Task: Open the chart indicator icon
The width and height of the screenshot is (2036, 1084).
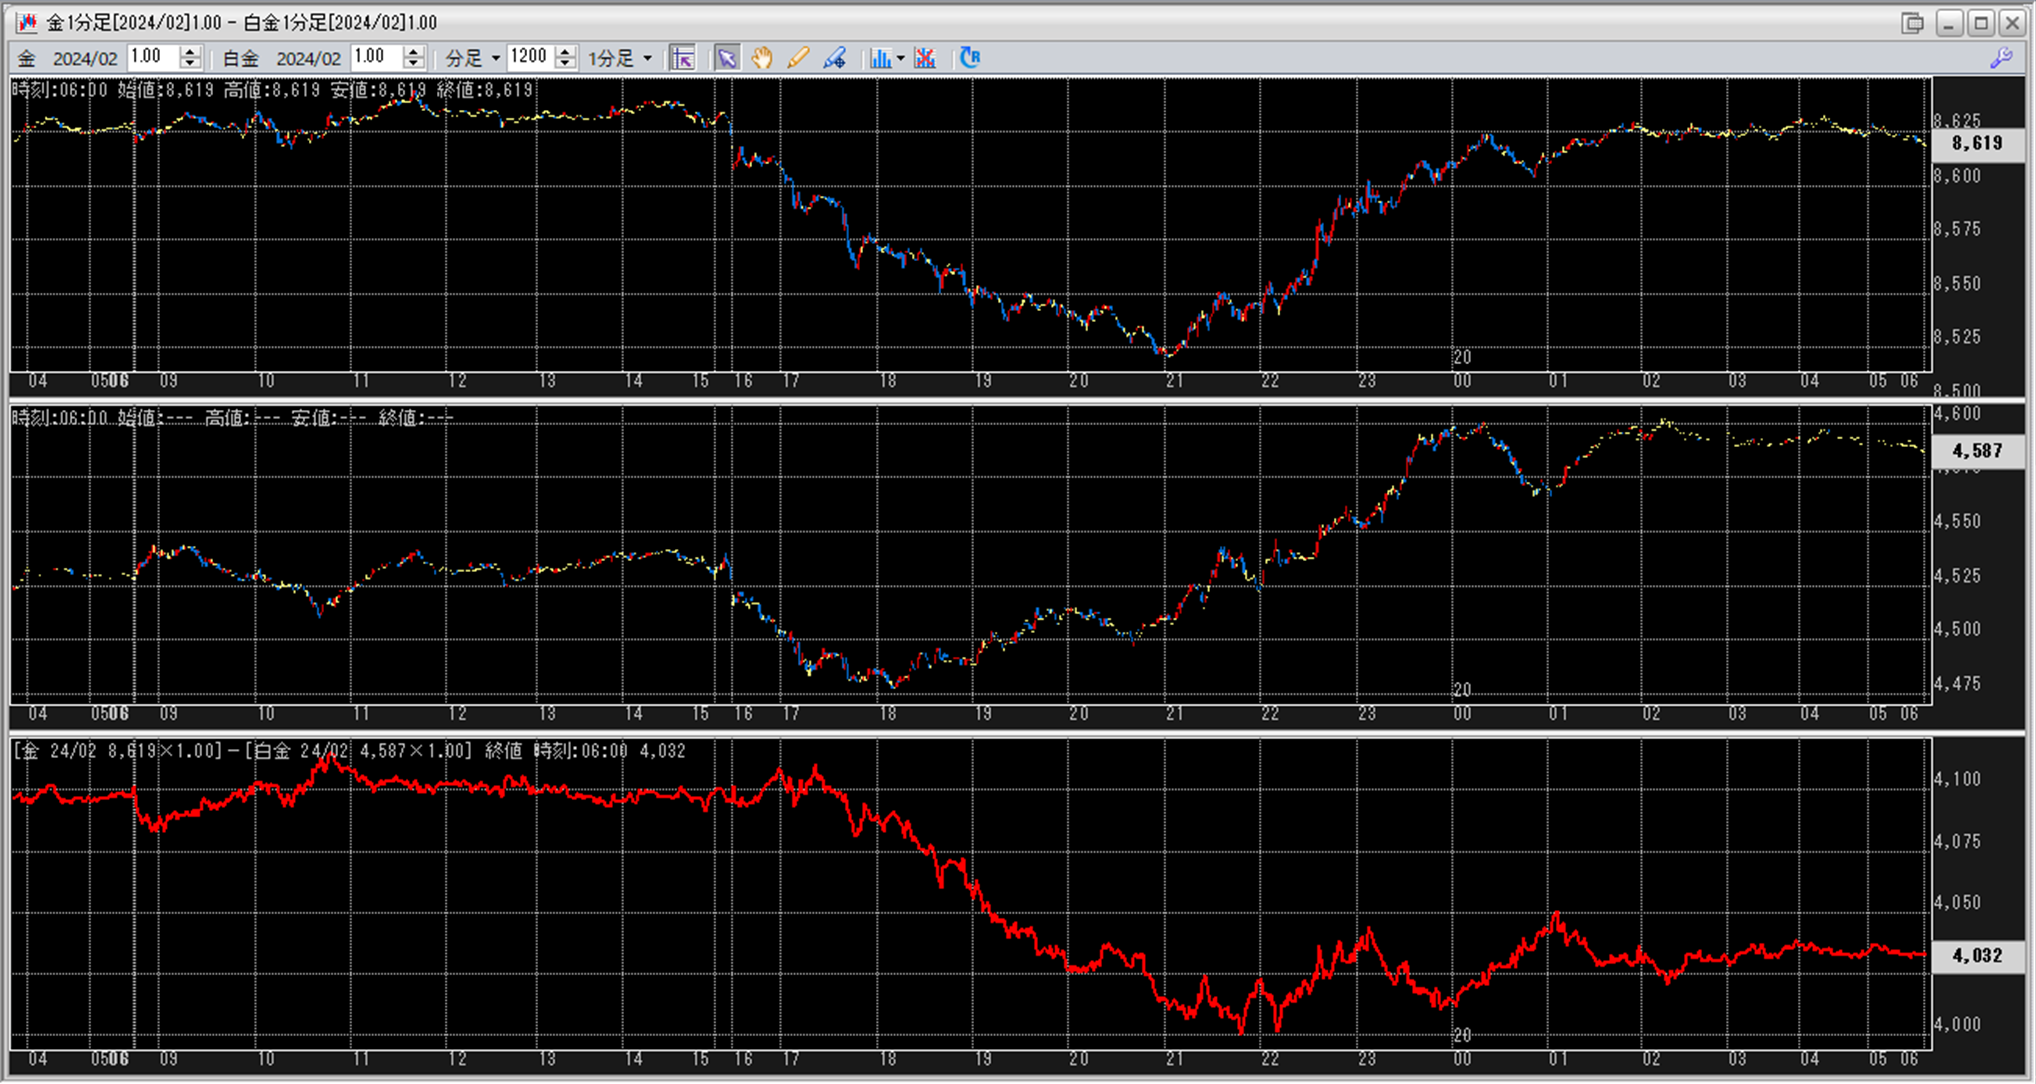Action: click(x=879, y=58)
